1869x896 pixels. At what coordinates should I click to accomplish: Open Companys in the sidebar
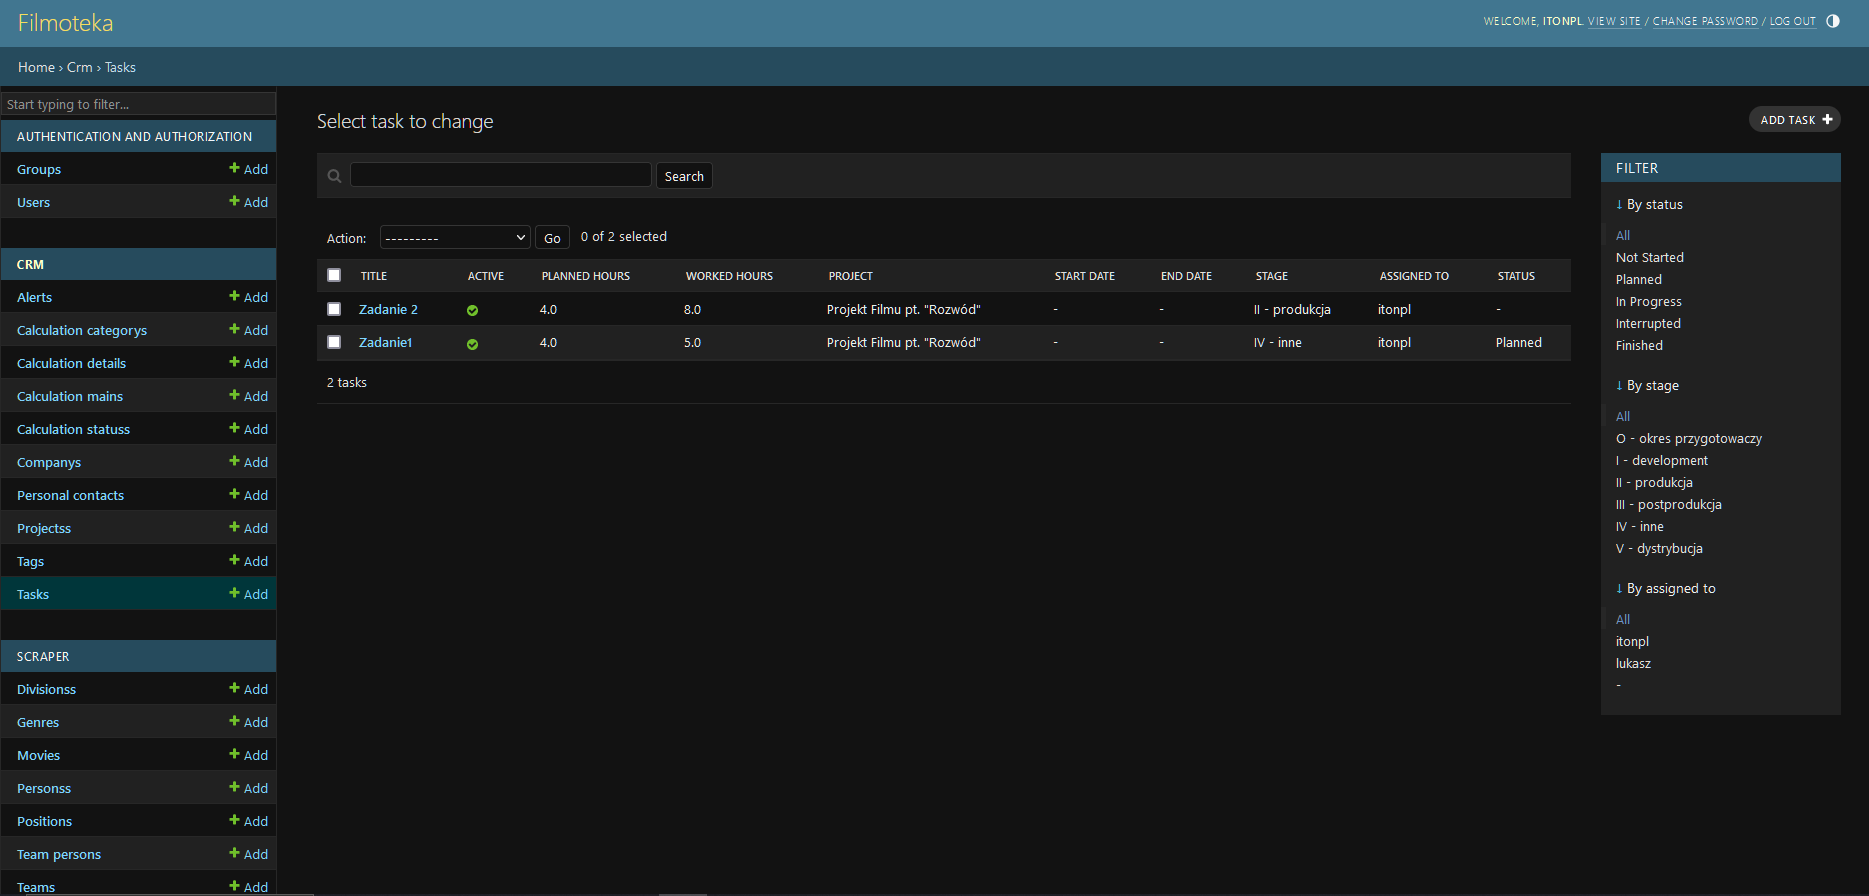[49, 462]
